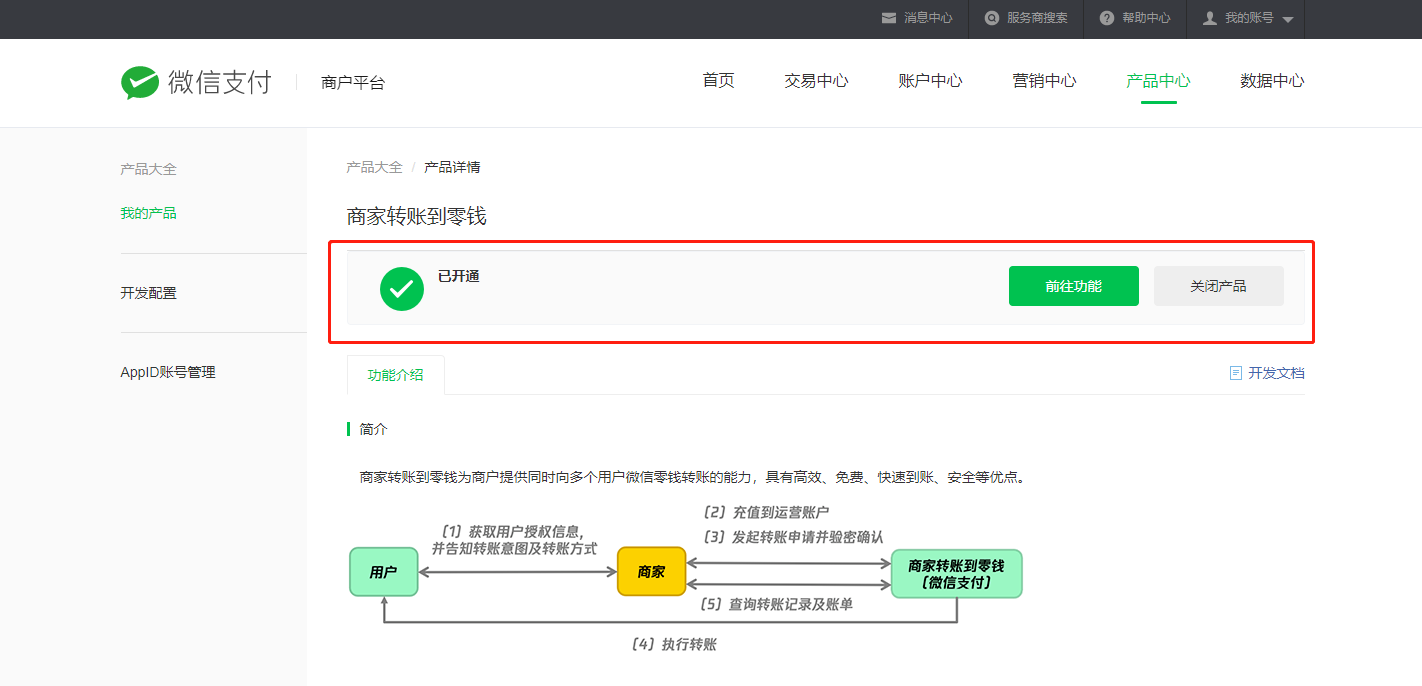This screenshot has height=686, width=1422.
Task: Click the (3) 发起转账申请并验密确认 label
Action: coord(793,537)
